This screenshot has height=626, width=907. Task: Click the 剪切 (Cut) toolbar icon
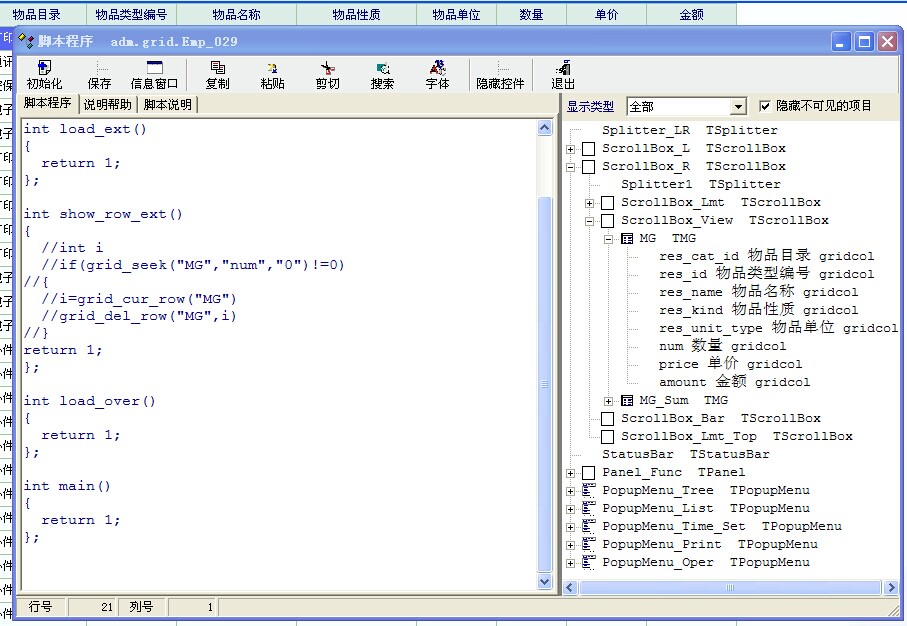[327, 75]
